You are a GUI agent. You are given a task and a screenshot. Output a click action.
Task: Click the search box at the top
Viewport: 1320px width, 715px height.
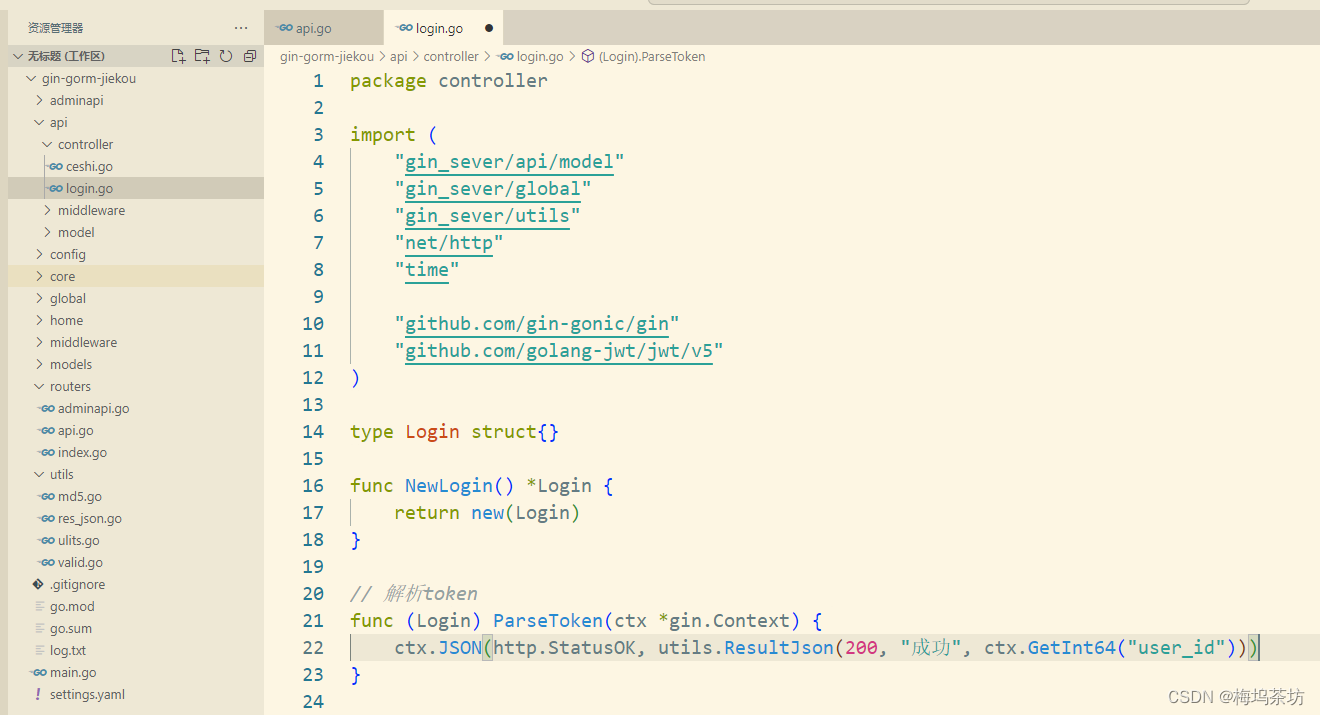[950, 4]
